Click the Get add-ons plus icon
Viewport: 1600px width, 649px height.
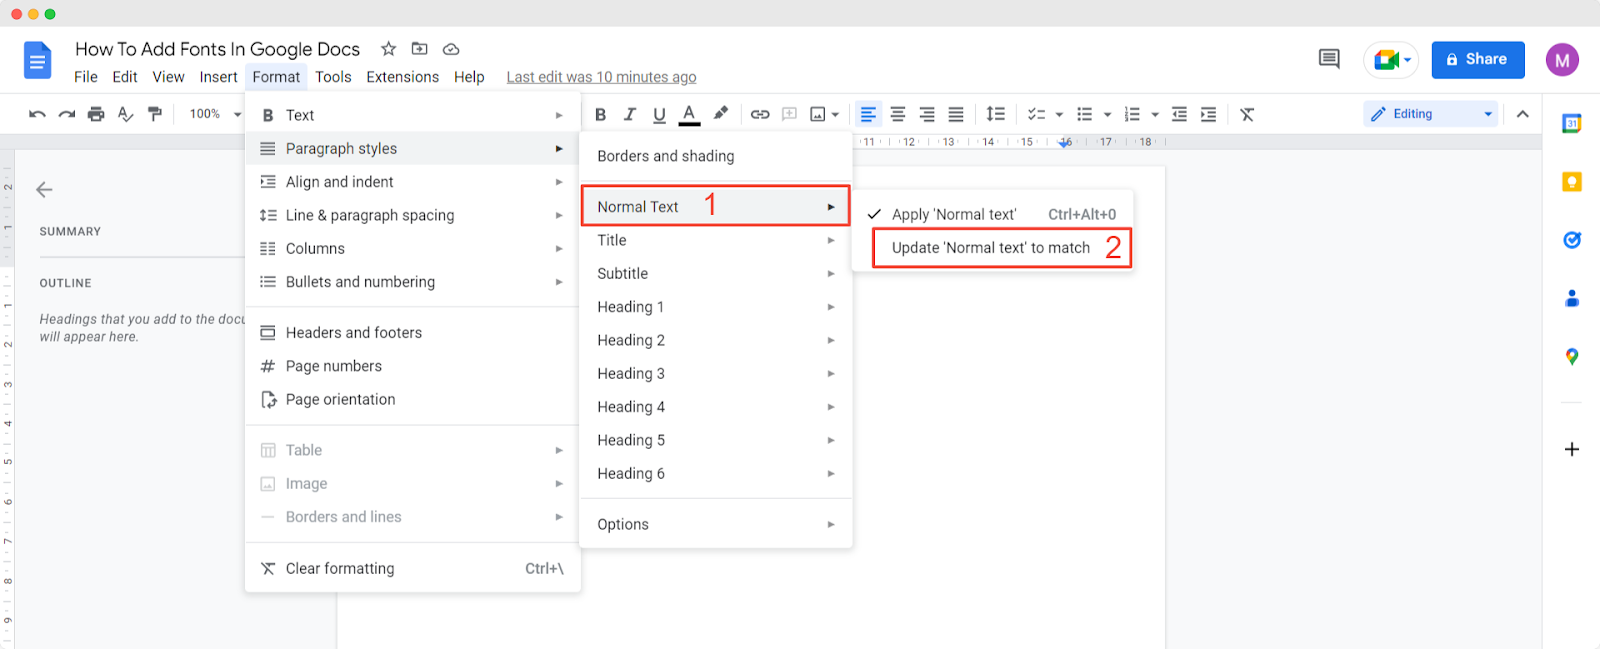(x=1572, y=449)
